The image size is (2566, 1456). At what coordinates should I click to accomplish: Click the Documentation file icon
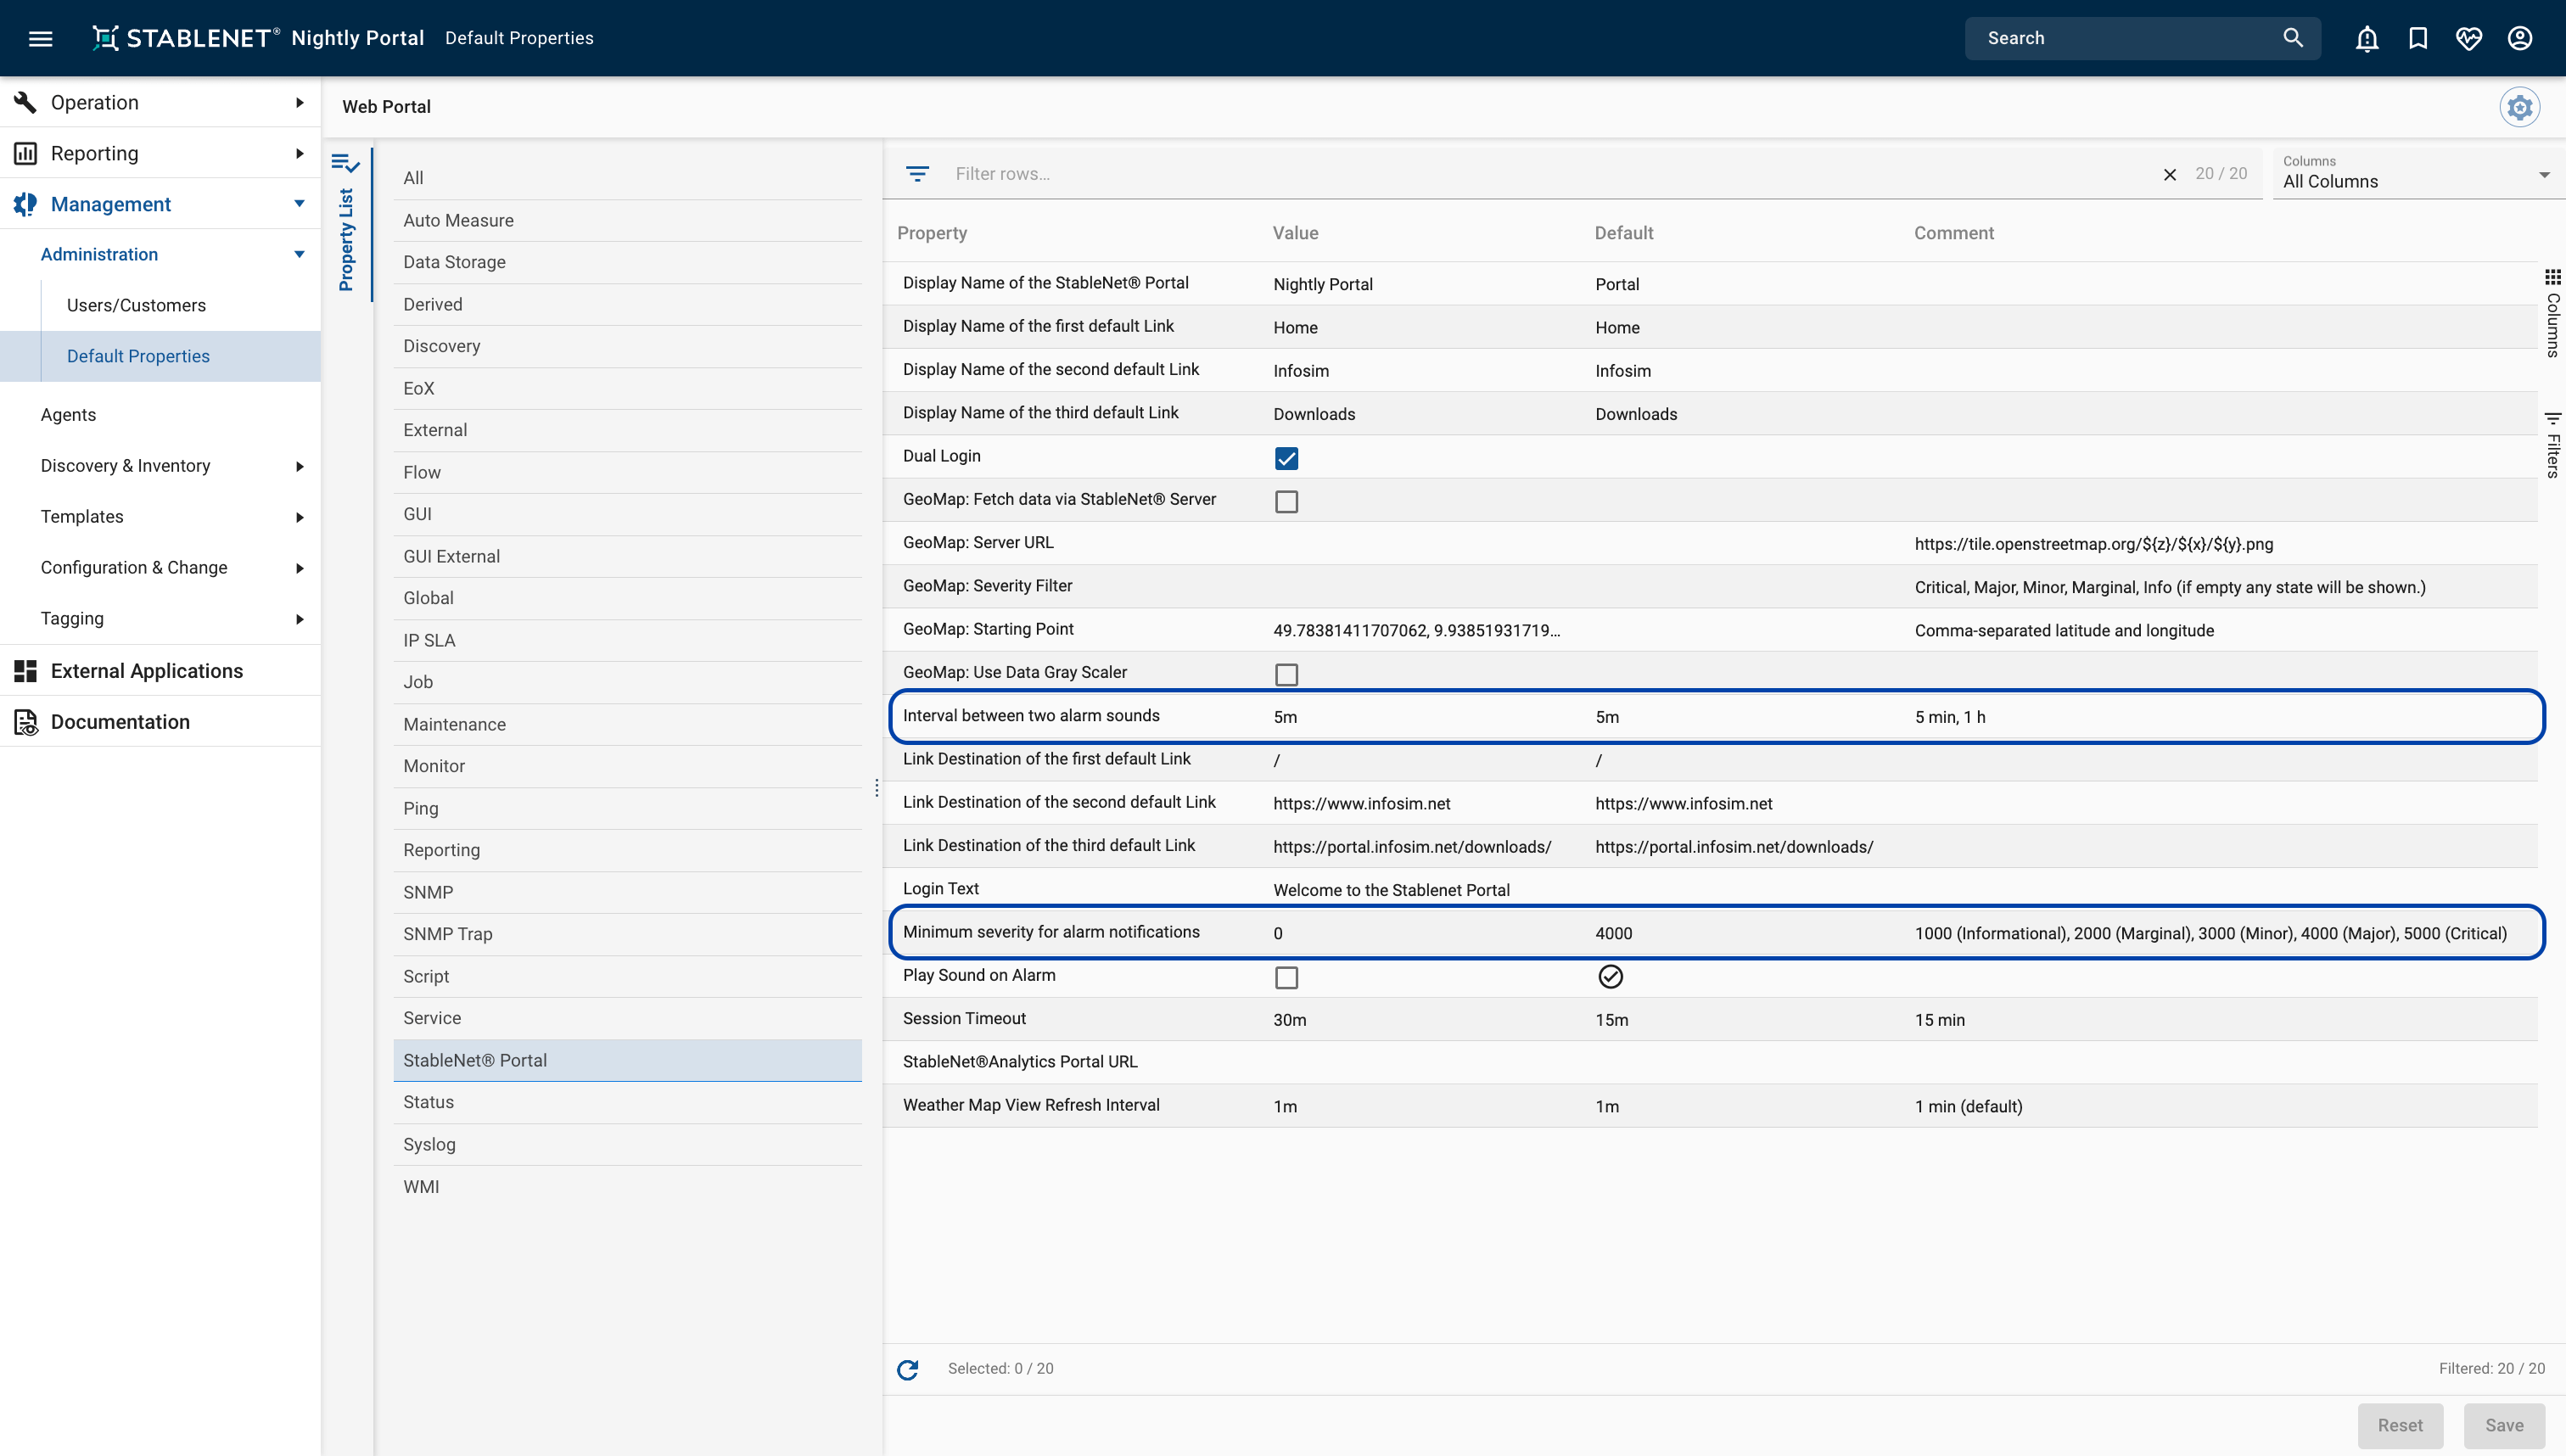(25, 722)
